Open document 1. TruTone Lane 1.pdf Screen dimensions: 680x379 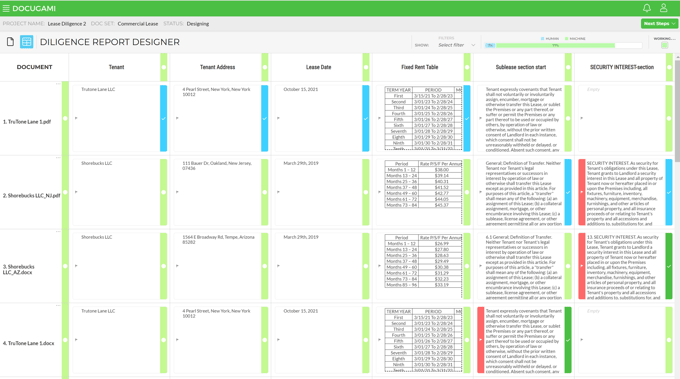pos(27,122)
